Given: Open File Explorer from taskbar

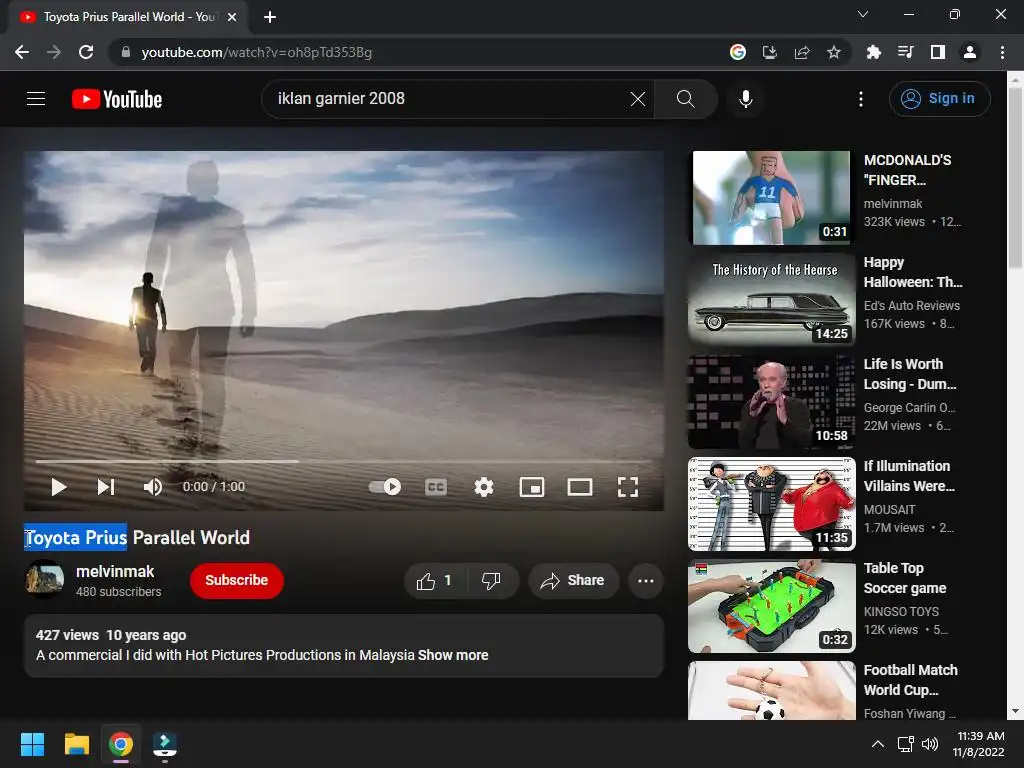Looking at the screenshot, I should 76,744.
